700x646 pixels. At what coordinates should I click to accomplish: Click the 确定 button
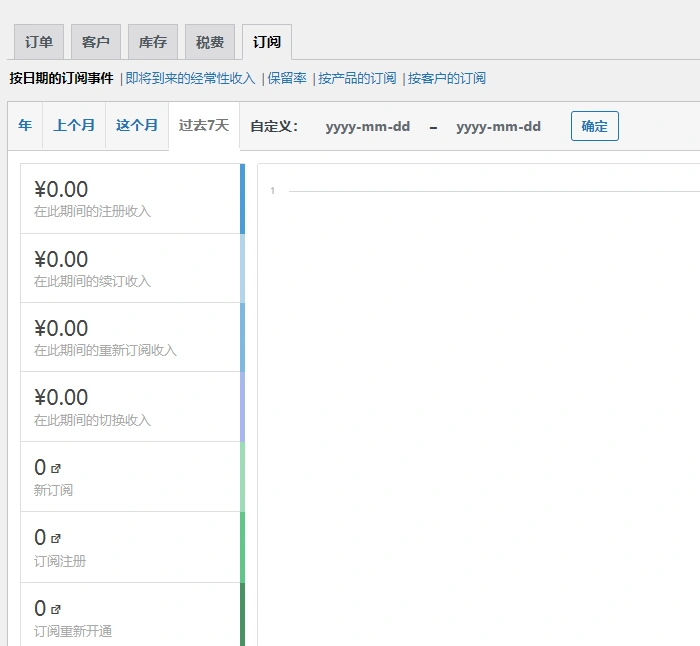point(595,126)
